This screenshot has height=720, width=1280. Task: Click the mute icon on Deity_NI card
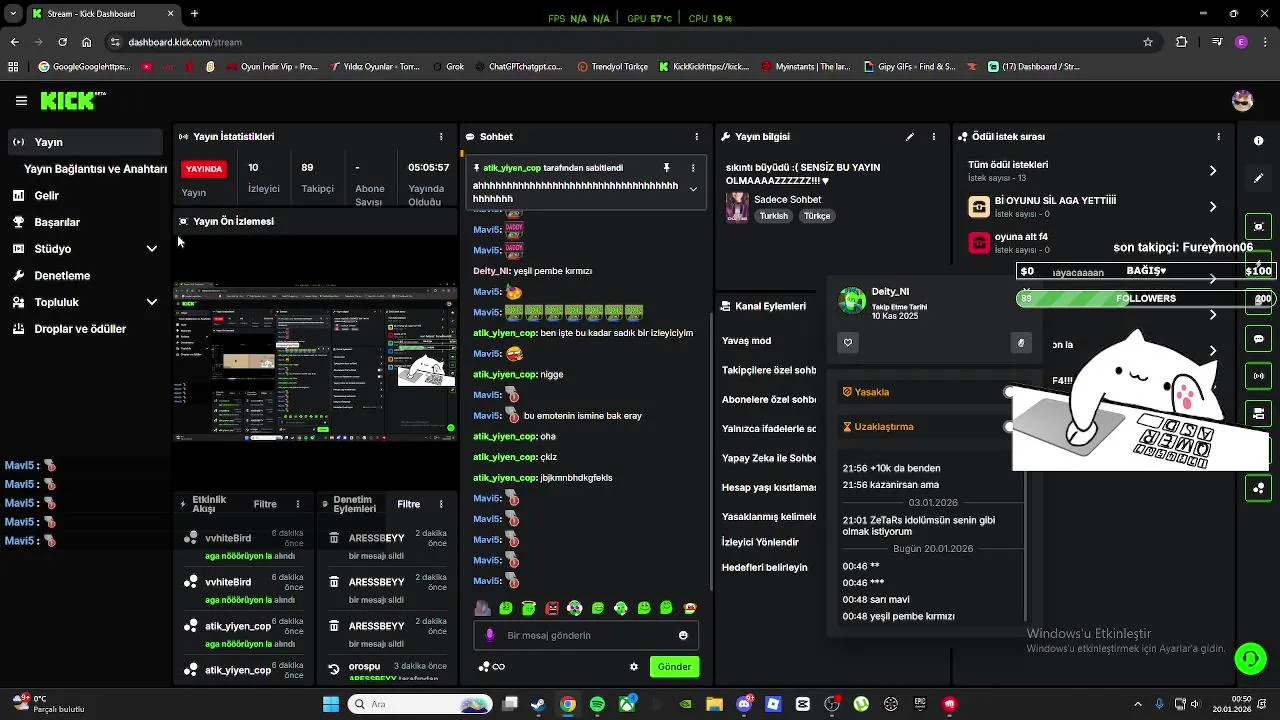[x=1020, y=343]
